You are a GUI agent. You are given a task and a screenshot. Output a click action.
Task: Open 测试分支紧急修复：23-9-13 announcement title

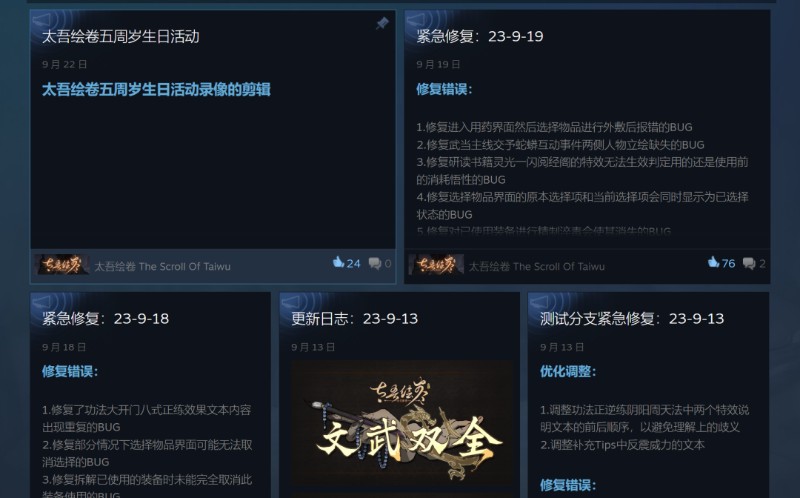pyautogui.click(x=632, y=319)
